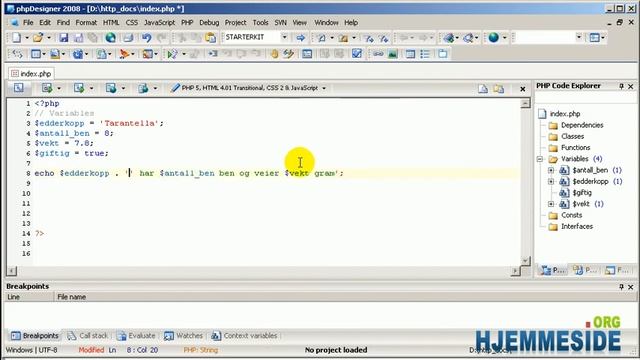Click the folder icon left of font icons
640x360 pixels.
[343, 38]
